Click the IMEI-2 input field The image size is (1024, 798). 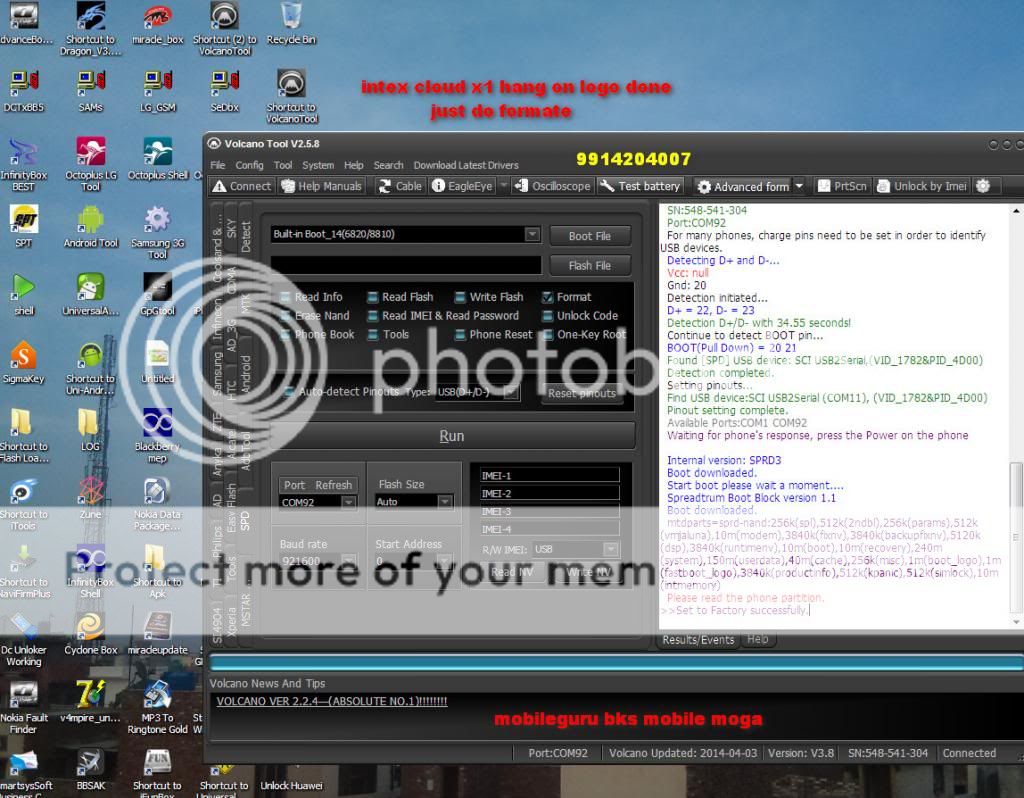point(549,494)
